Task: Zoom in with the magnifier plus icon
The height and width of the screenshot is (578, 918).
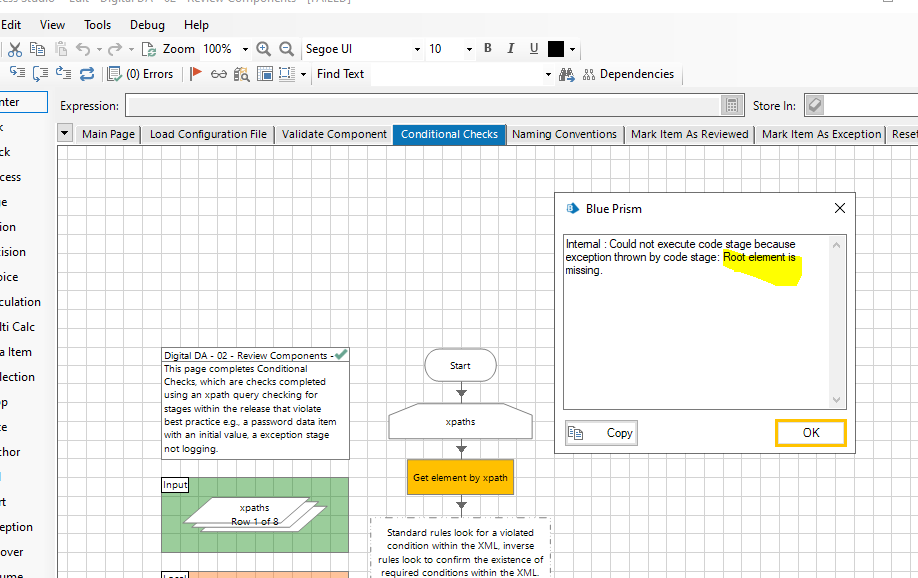Action: pyautogui.click(x=264, y=49)
